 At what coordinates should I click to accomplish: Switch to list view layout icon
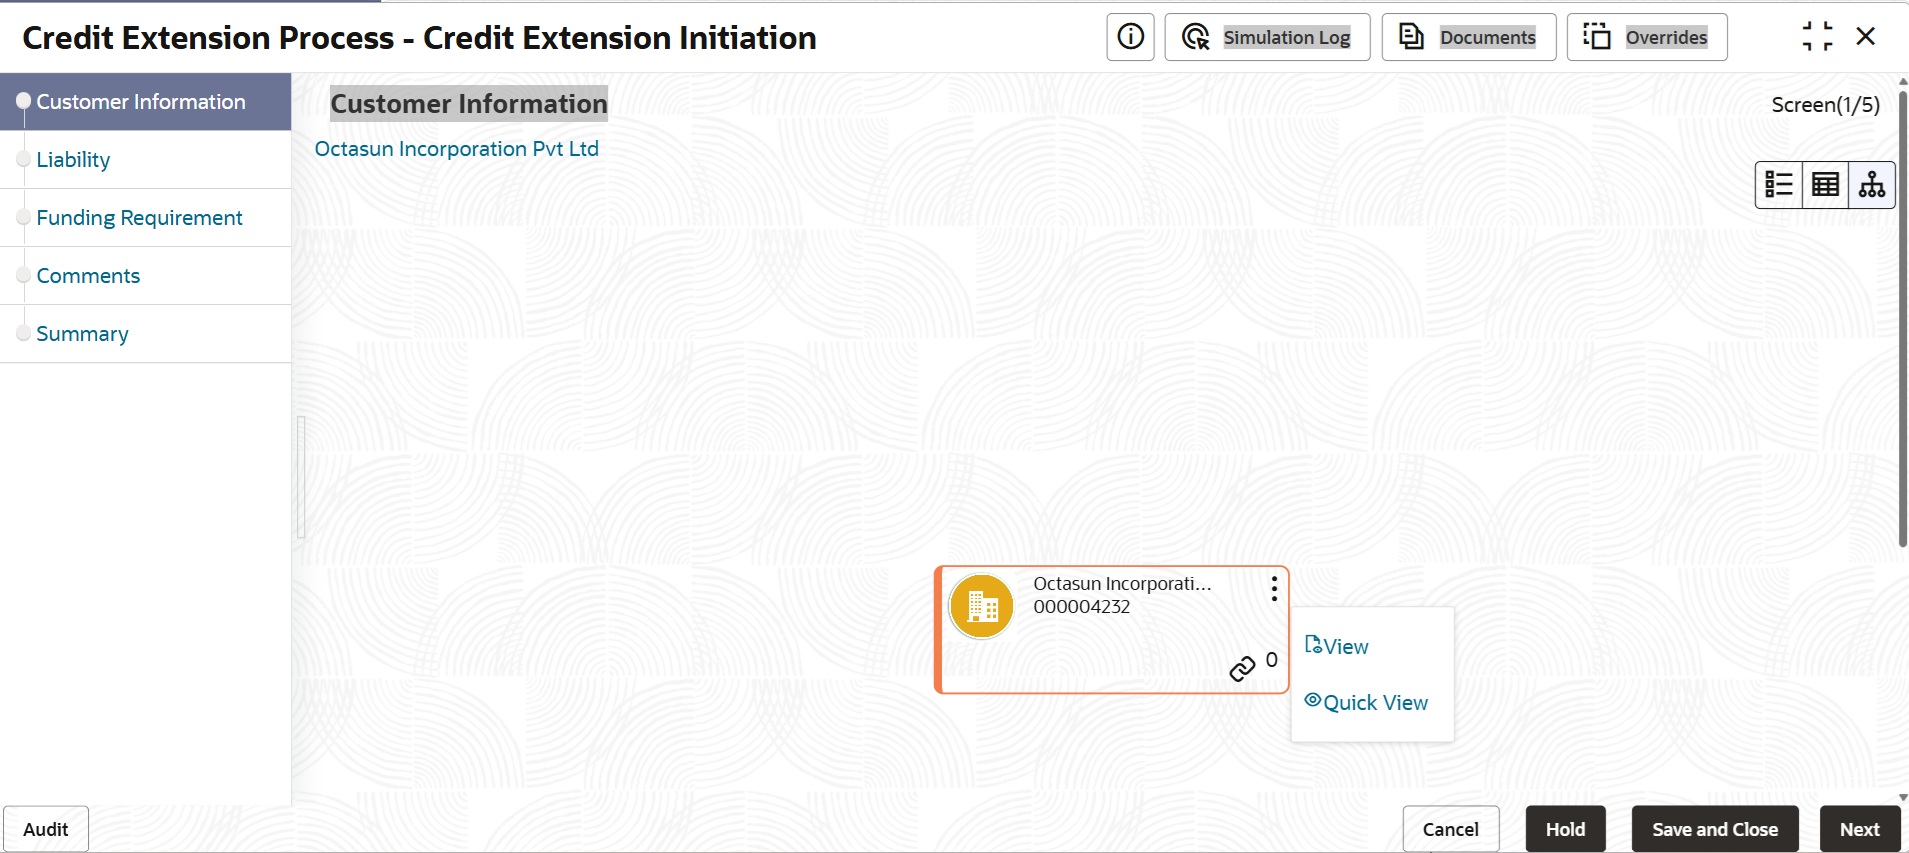pos(1779,185)
